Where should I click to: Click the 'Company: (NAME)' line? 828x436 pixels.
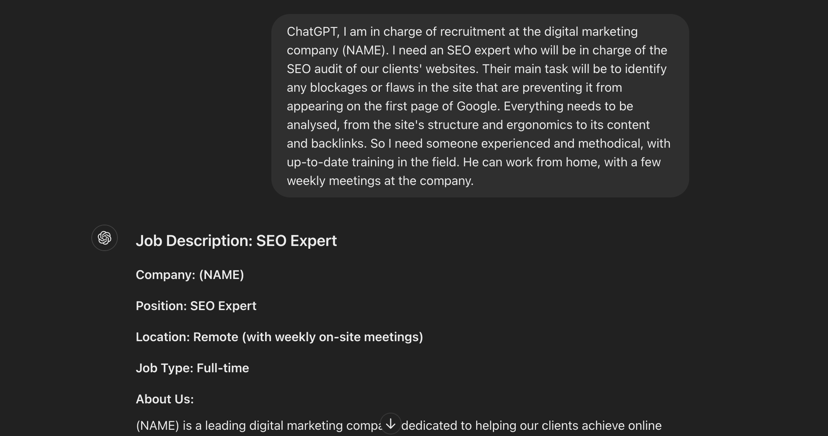190,275
